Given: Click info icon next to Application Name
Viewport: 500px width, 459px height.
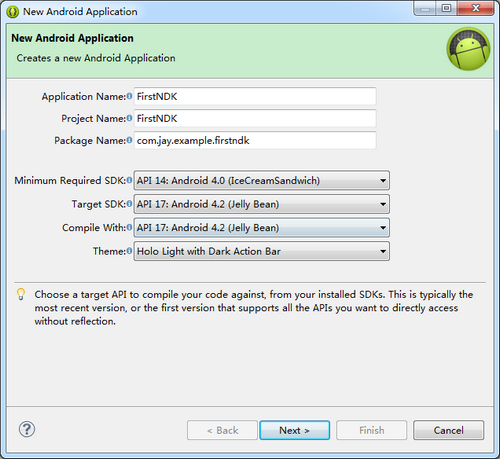Looking at the screenshot, I should click(x=129, y=96).
